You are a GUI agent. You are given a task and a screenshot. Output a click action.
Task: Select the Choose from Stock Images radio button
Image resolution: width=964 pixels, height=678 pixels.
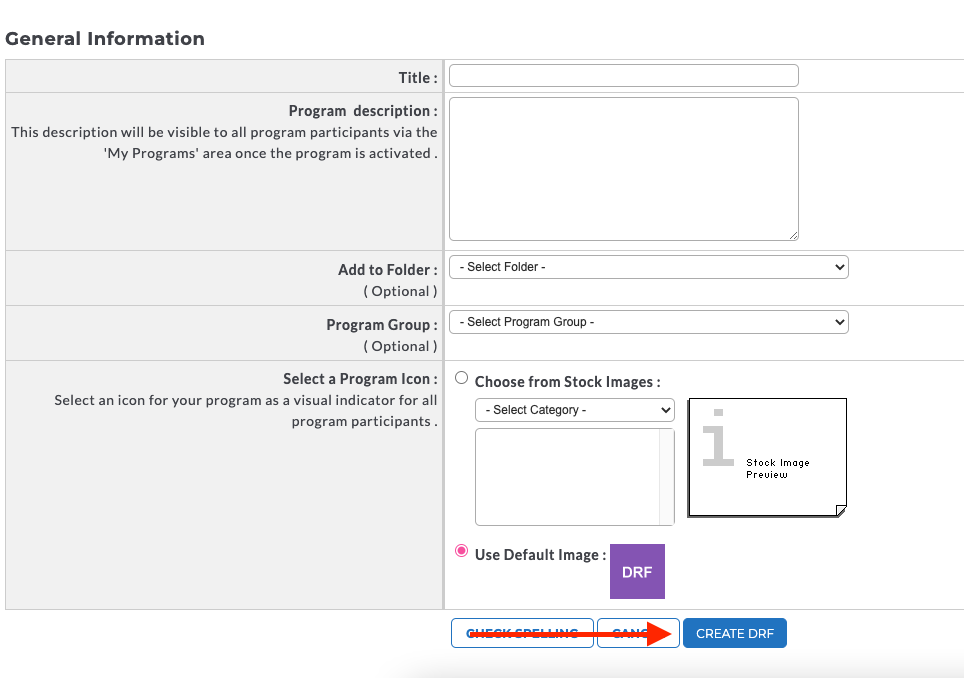click(462, 377)
